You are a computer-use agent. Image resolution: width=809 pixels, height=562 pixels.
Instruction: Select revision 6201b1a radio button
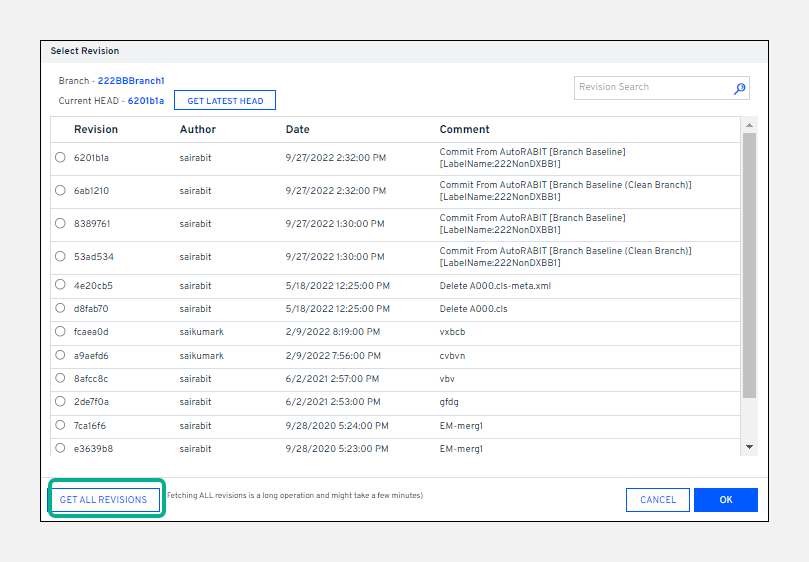[x=60, y=157]
